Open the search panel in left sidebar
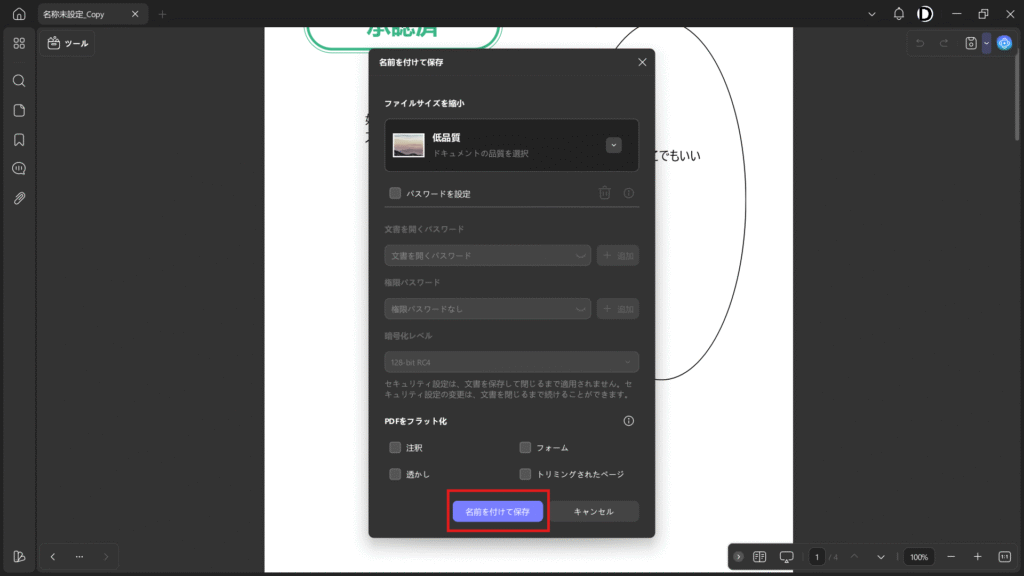Screen dimensions: 1024x576 pyautogui.click(x=19, y=81)
